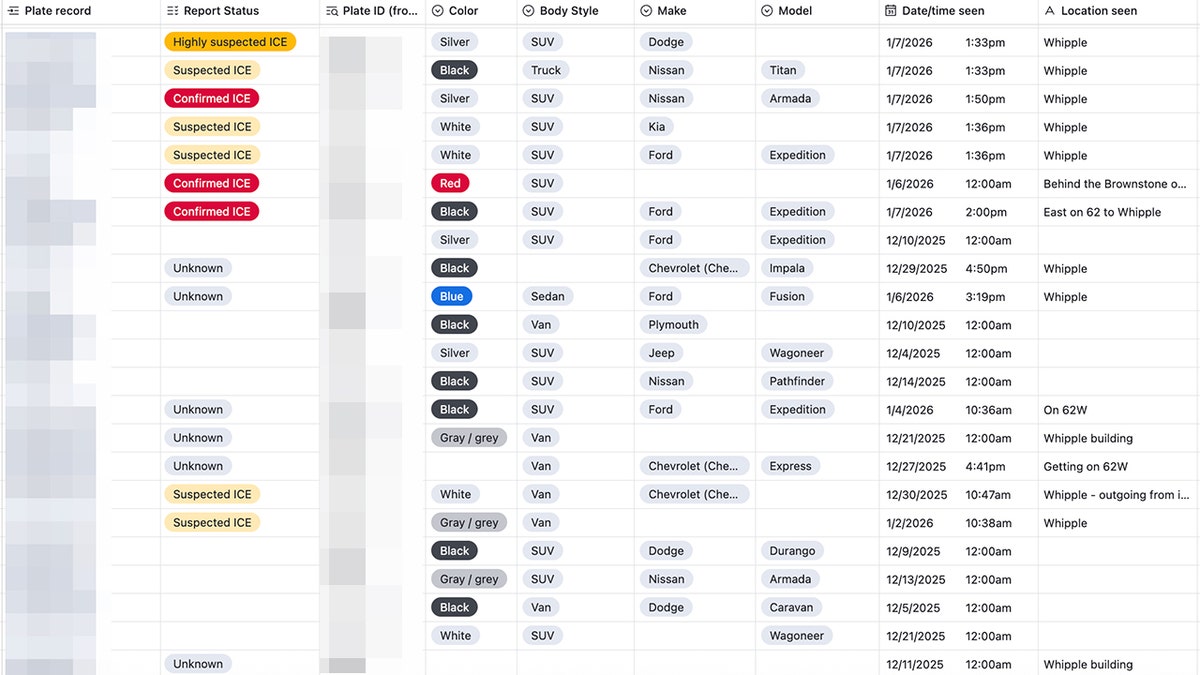Viewport: 1200px width, 675px height.
Task: Open the Silver color cell in first row
Action: pos(454,42)
